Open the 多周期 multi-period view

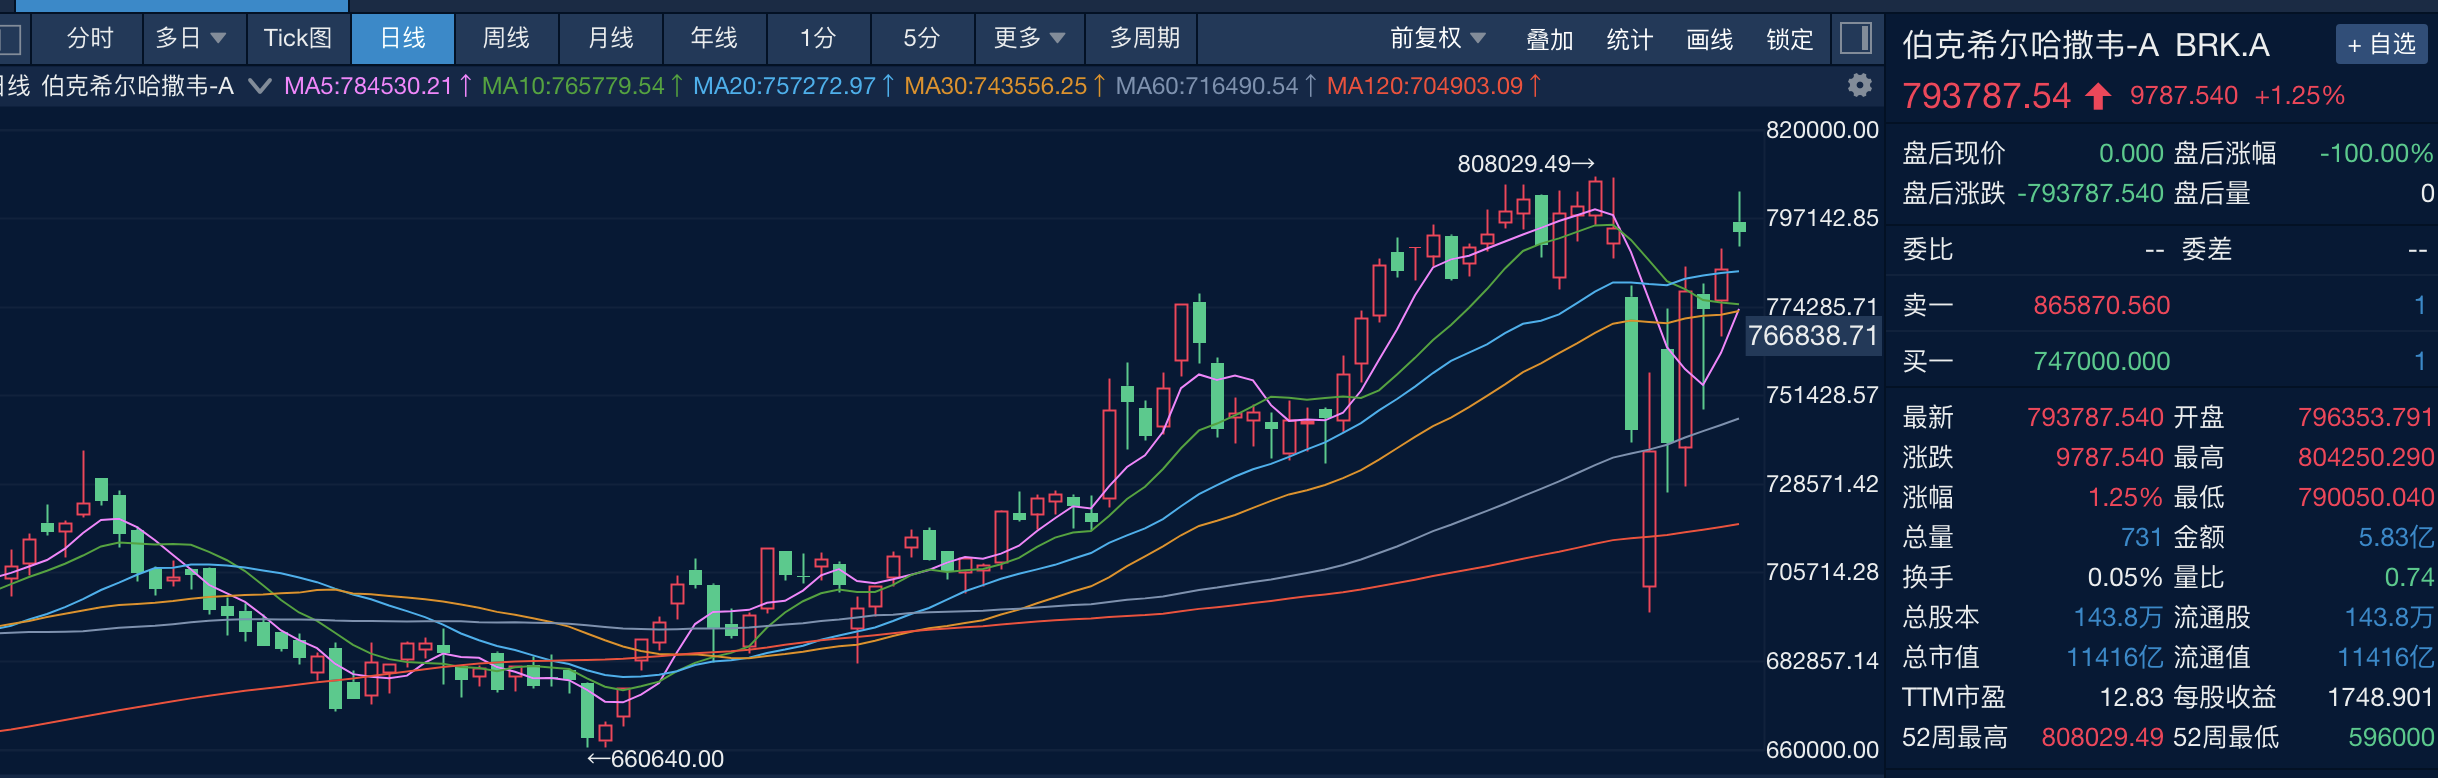pos(1145,39)
